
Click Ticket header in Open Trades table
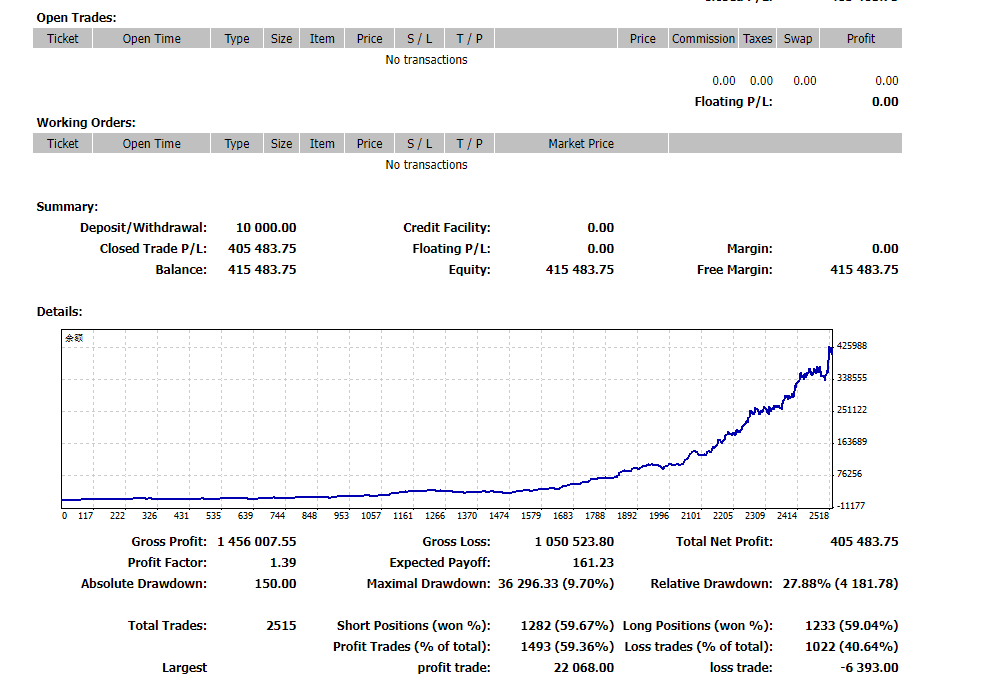pos(62,38)
